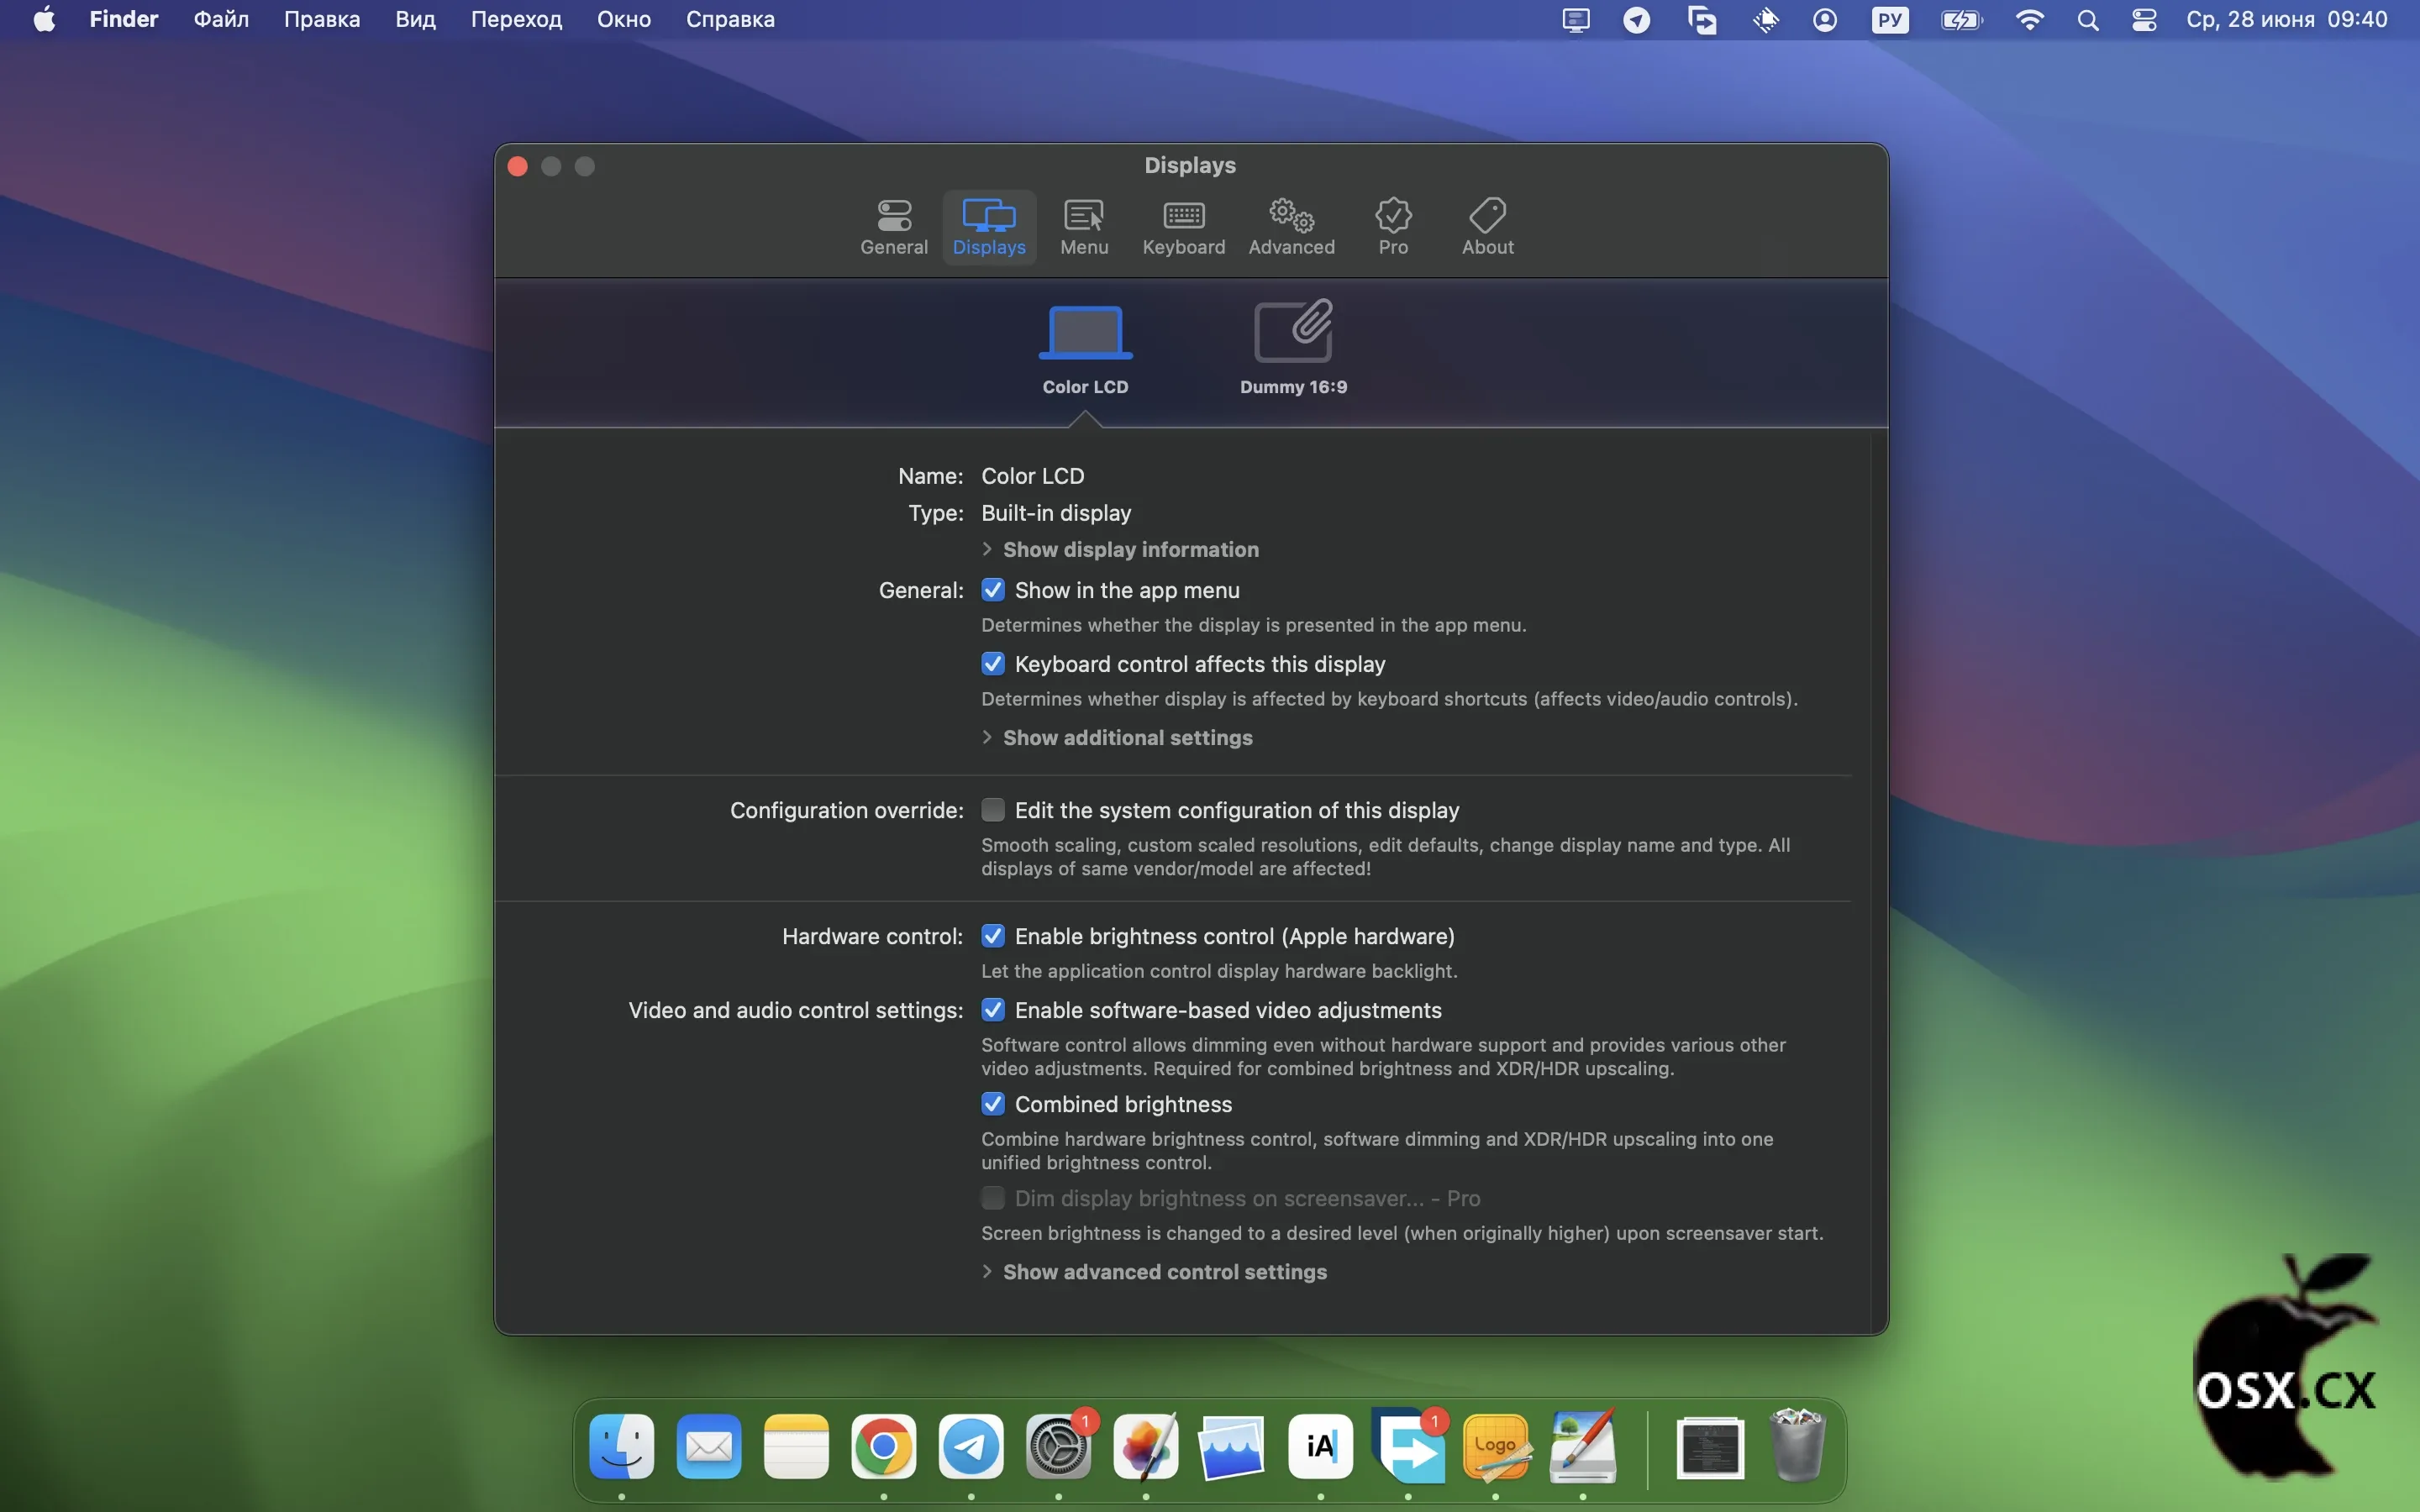Viewport: 2420px width, 1512px height.
Task: Open Telegram from the Dock
Action: click(971, 1446)
